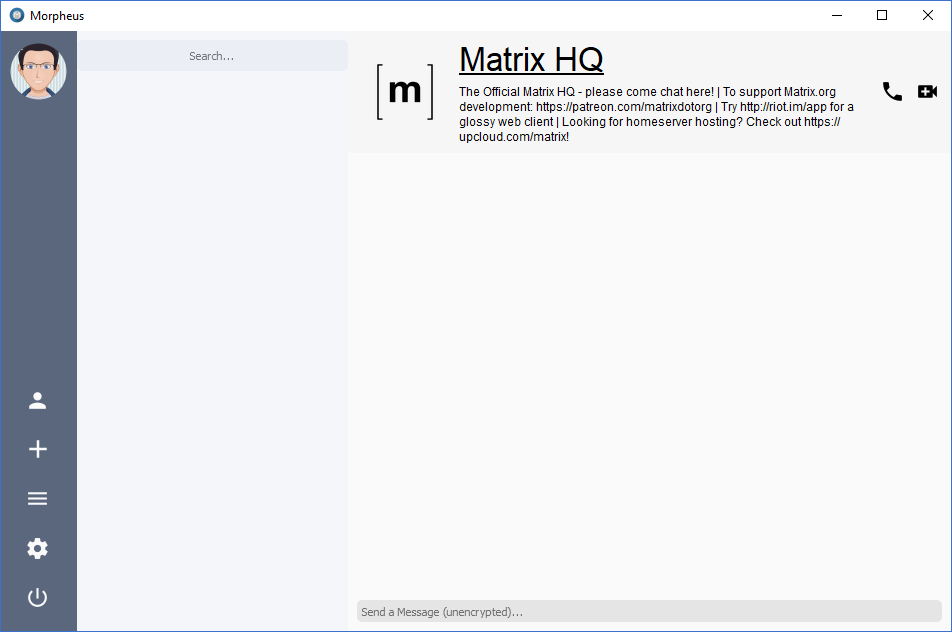Open the hamburger menu in sidebar
The height and width of the screenshot is (632, 952).
point(38,499)
